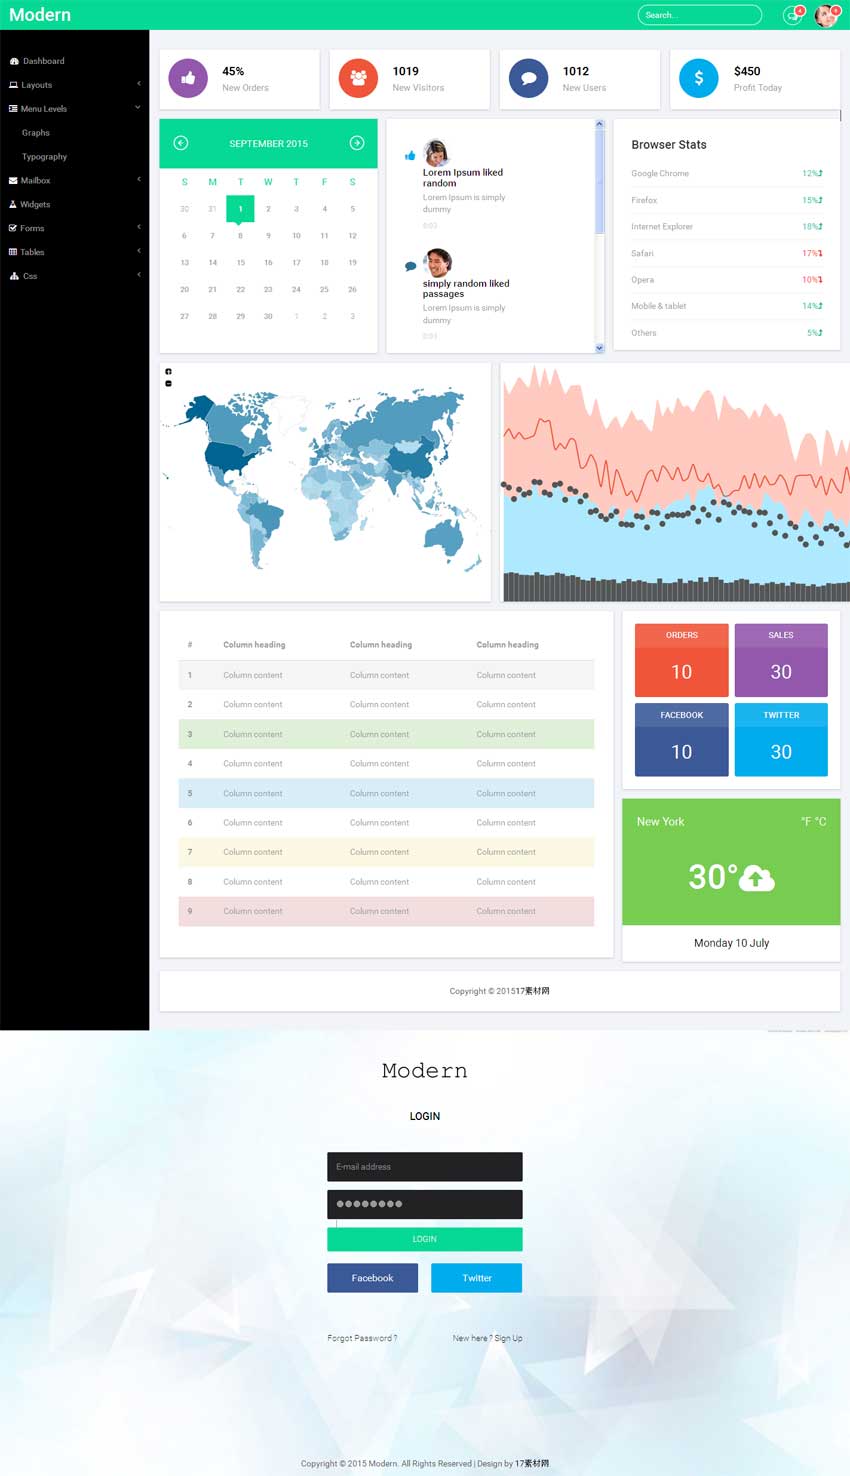Click the orange ORDERS tile

tap(681, 660)
